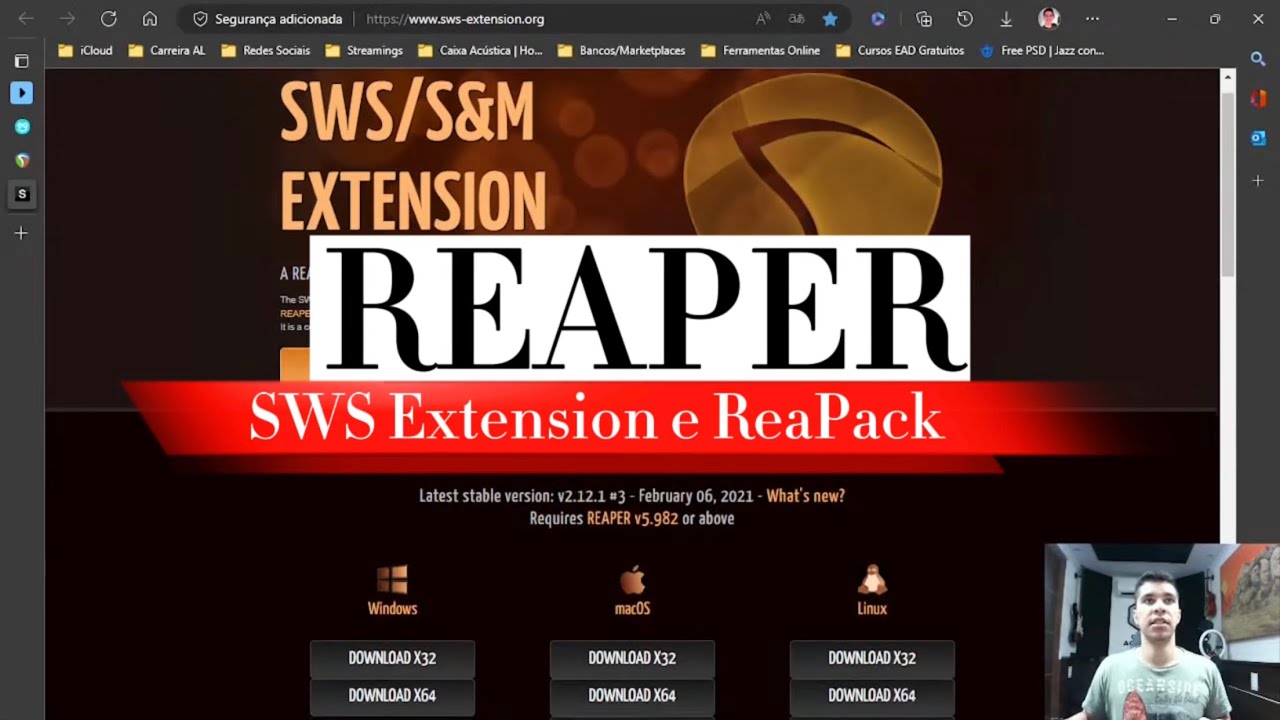Download the macOS X32 build
Image resolution: width=1280 pixels, height=720 pixels.
pos(632,658)
